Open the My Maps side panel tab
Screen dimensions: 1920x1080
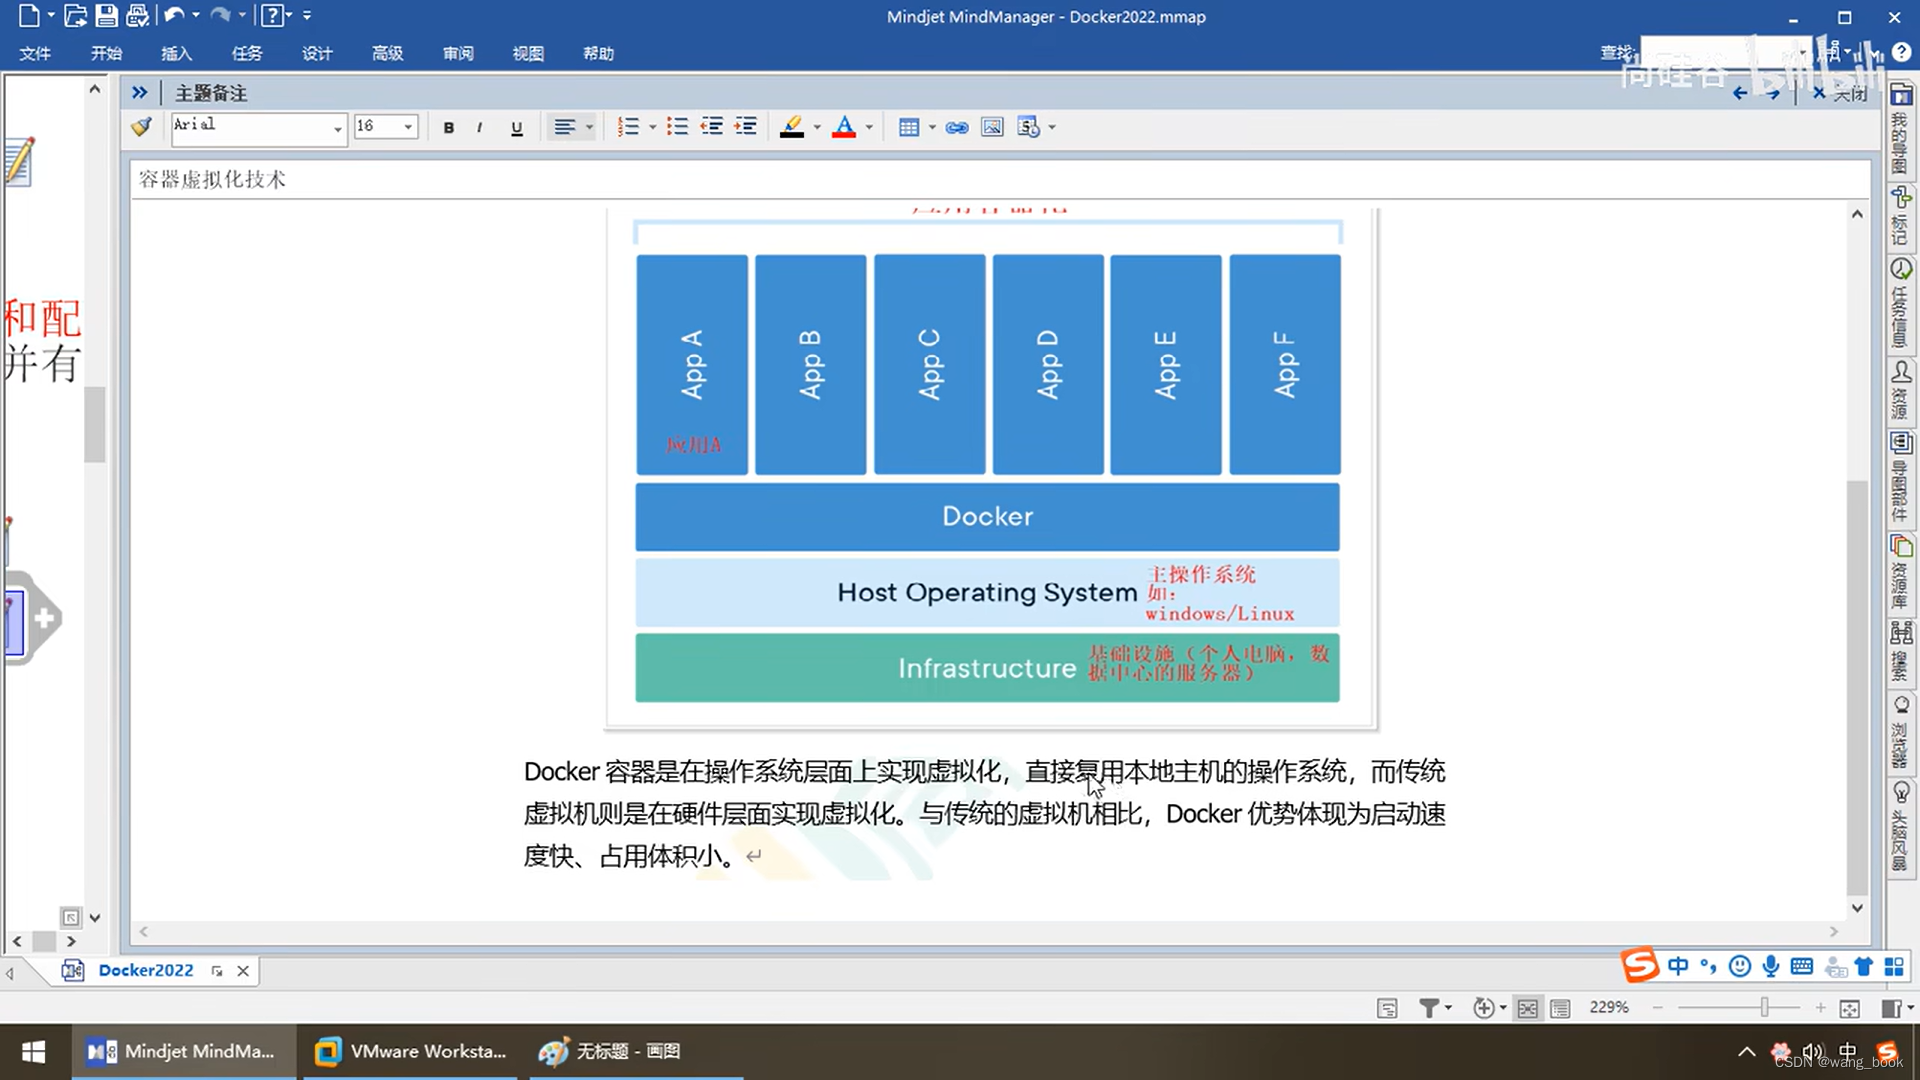[x=1901, y=128]
